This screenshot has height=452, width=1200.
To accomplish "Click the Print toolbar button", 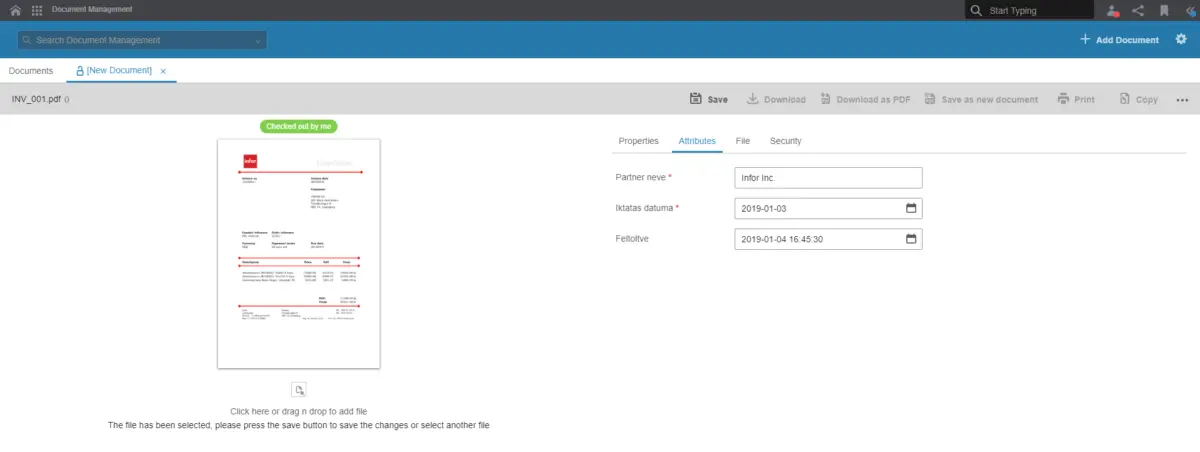I will [x=1076, y=99].
